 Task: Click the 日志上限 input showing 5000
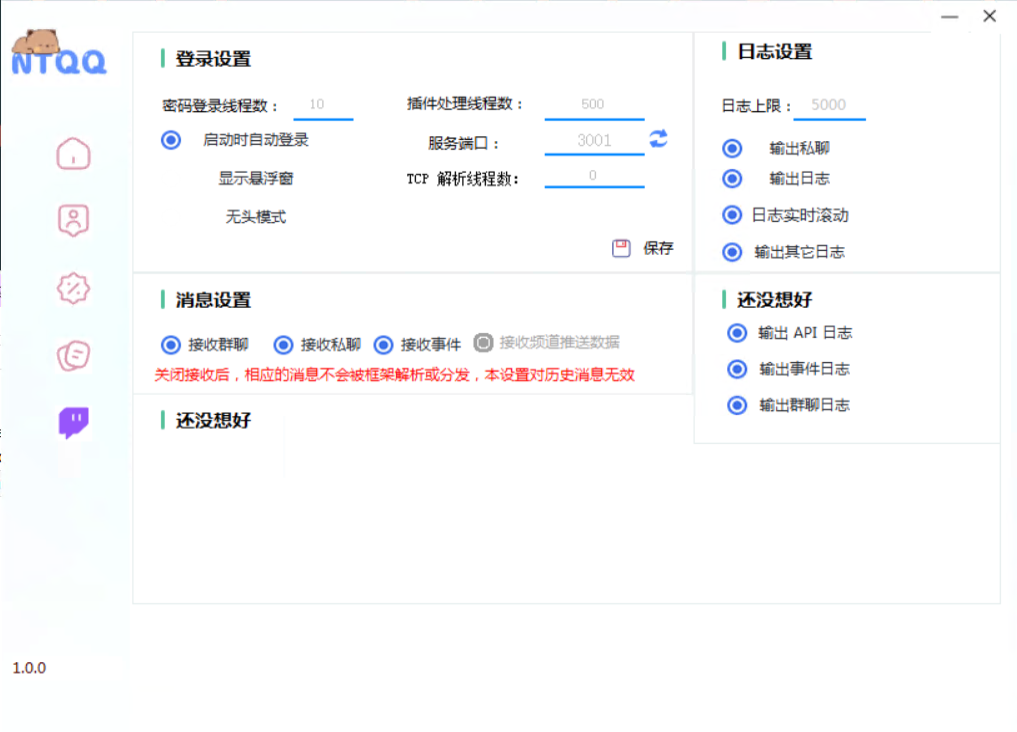[830, 104]
